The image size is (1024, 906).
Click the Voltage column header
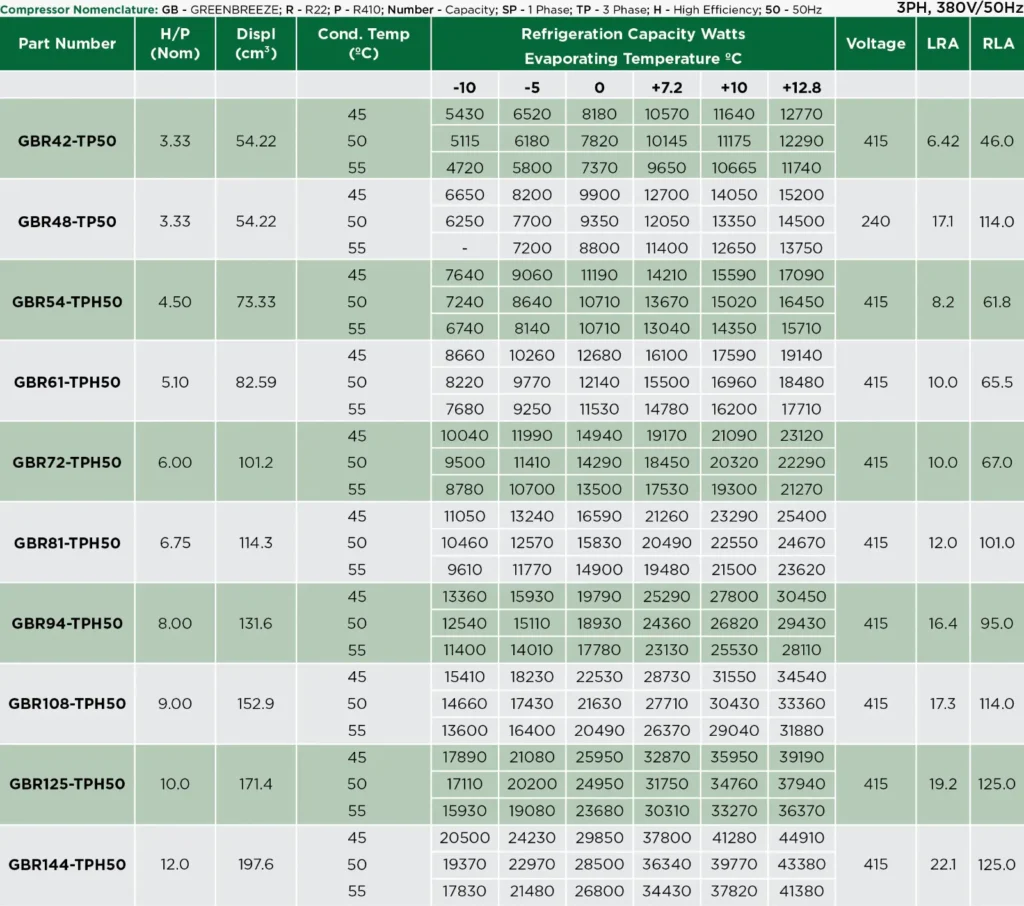click(876, 44)
